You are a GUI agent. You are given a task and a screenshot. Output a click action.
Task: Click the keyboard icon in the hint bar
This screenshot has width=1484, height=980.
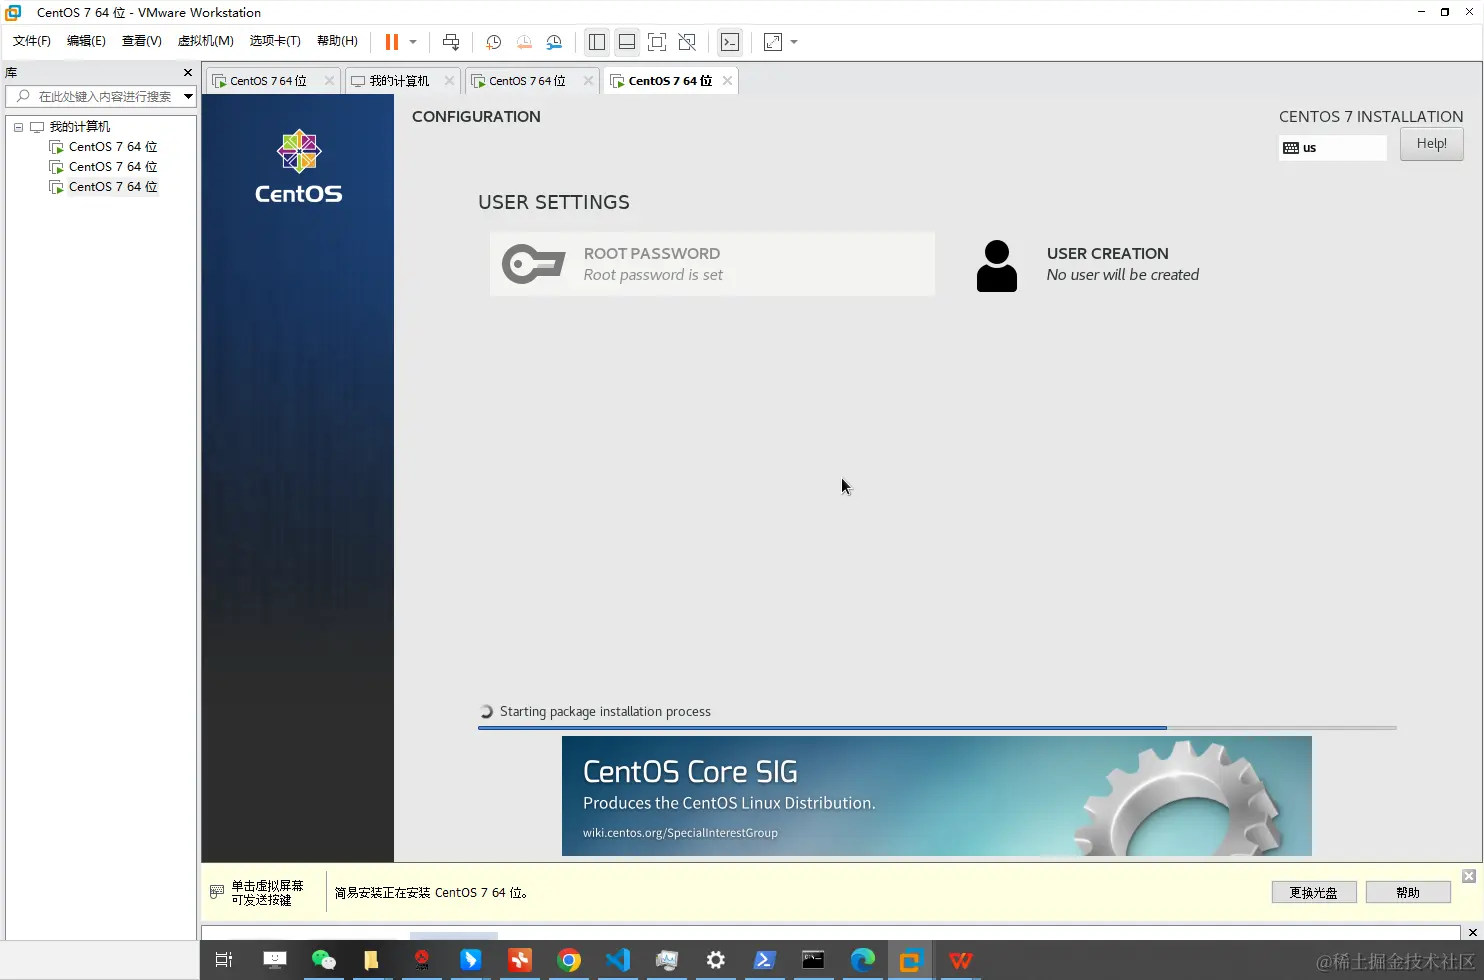click(216, 892)
